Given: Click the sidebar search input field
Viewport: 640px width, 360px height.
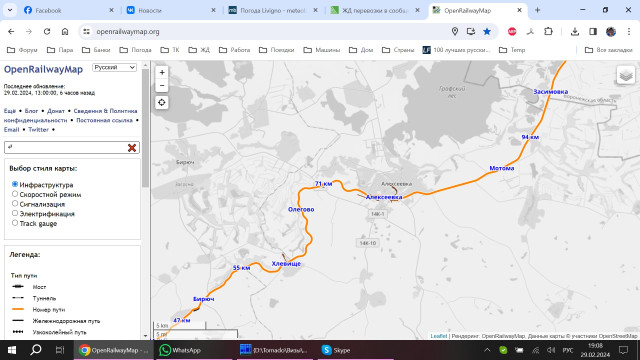Looking at the screenshot, I should click(66, 147).
